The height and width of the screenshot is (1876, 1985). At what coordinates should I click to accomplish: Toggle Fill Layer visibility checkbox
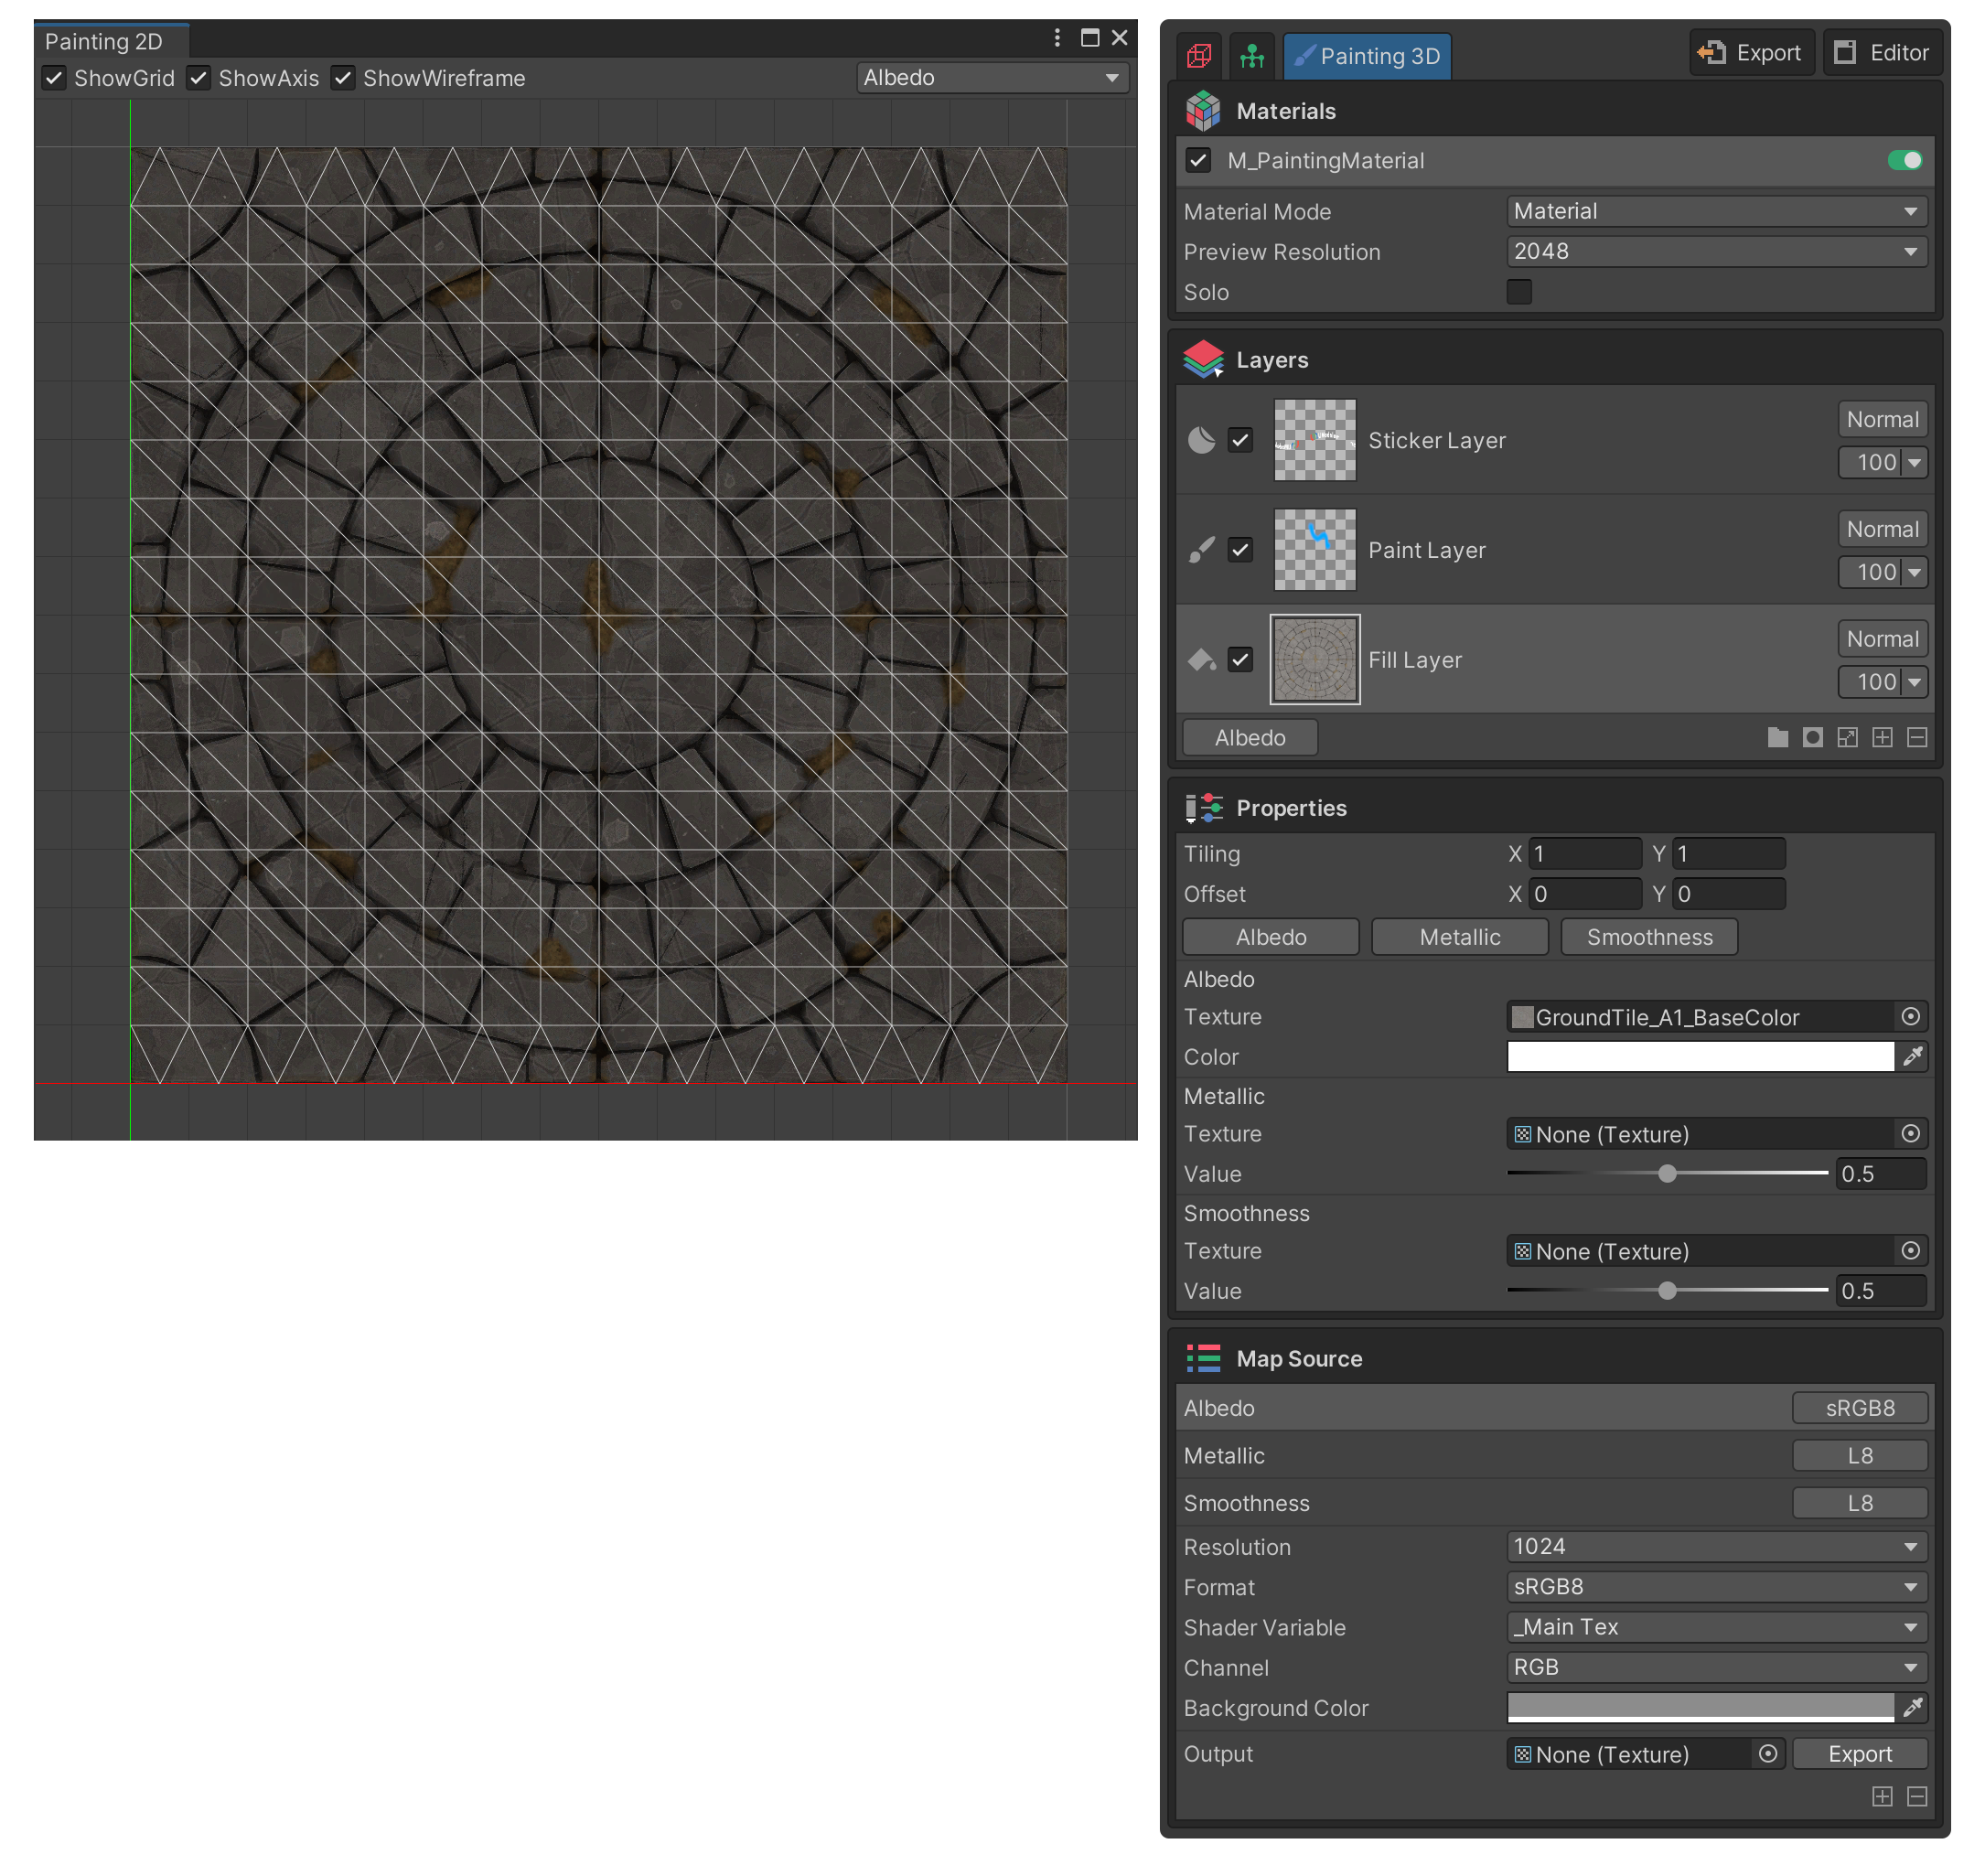(x=1239, y=659)
